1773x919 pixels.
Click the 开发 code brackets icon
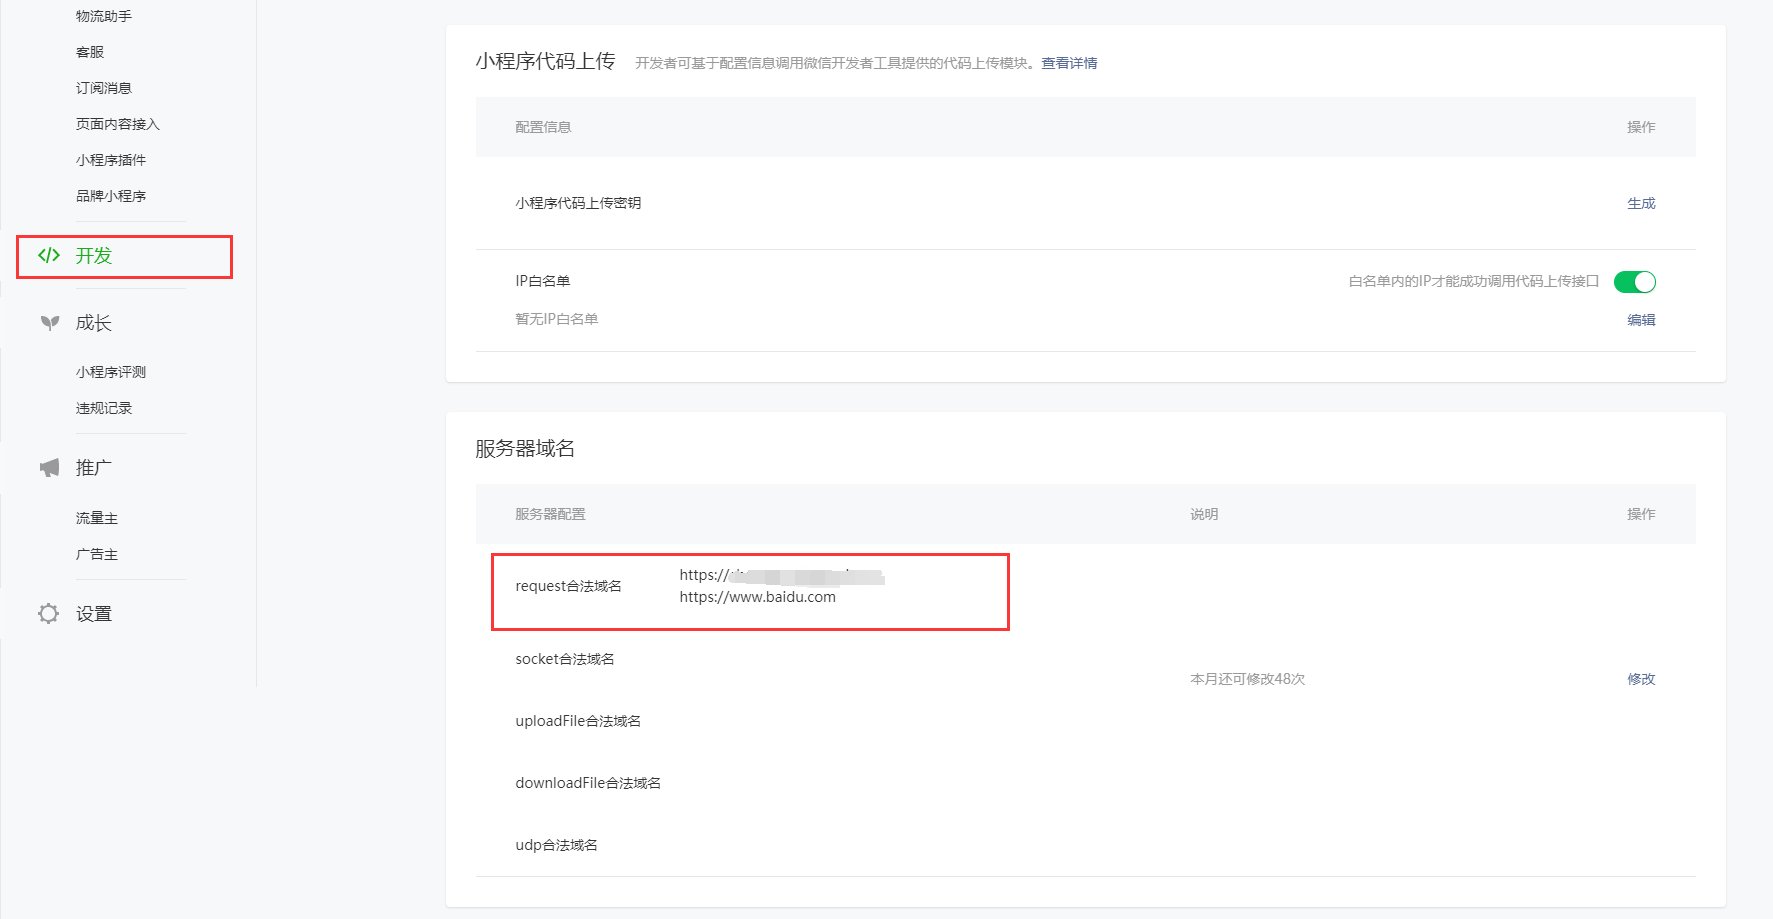pos(49,255)
